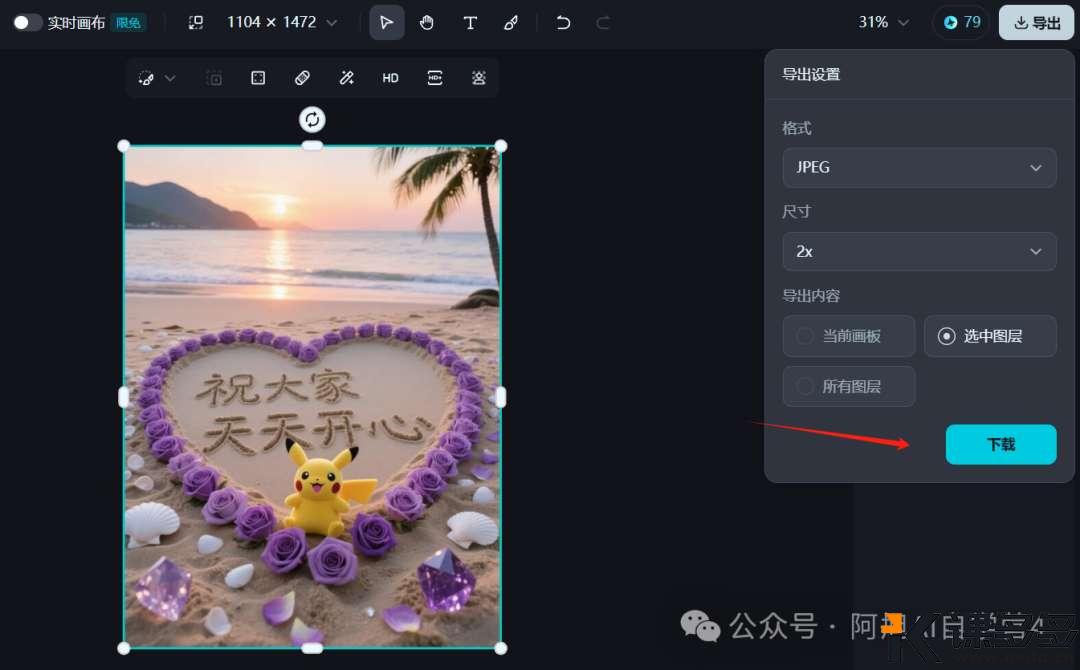
Task: Click the portrait cutout icon
Action: (x=479, y=78)
